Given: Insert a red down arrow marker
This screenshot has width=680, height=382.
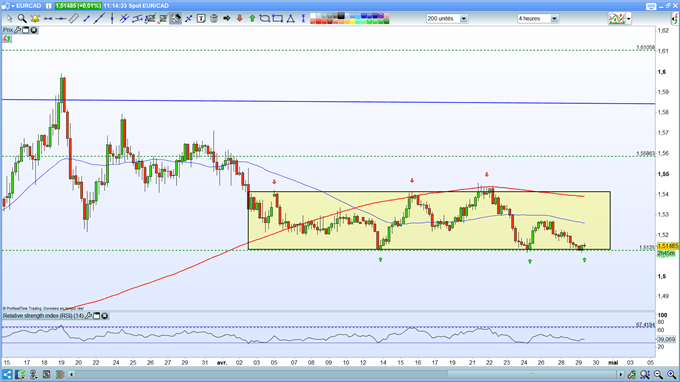Looking at the screenshot, I should click(239, 18).
